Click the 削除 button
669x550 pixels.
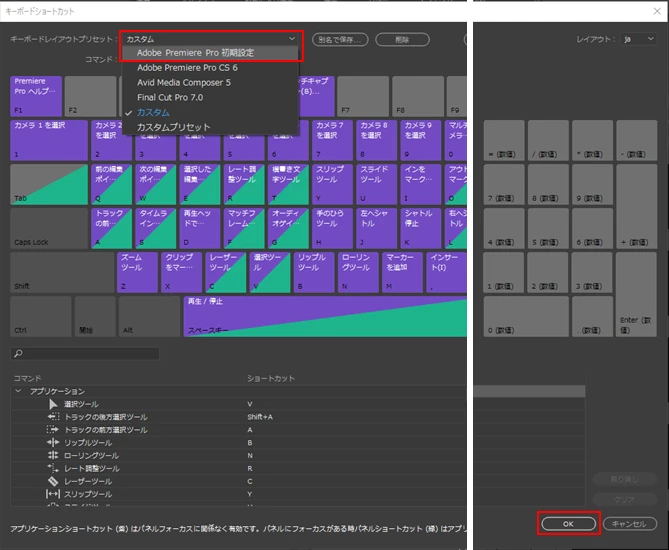click(x=402, y=40)
